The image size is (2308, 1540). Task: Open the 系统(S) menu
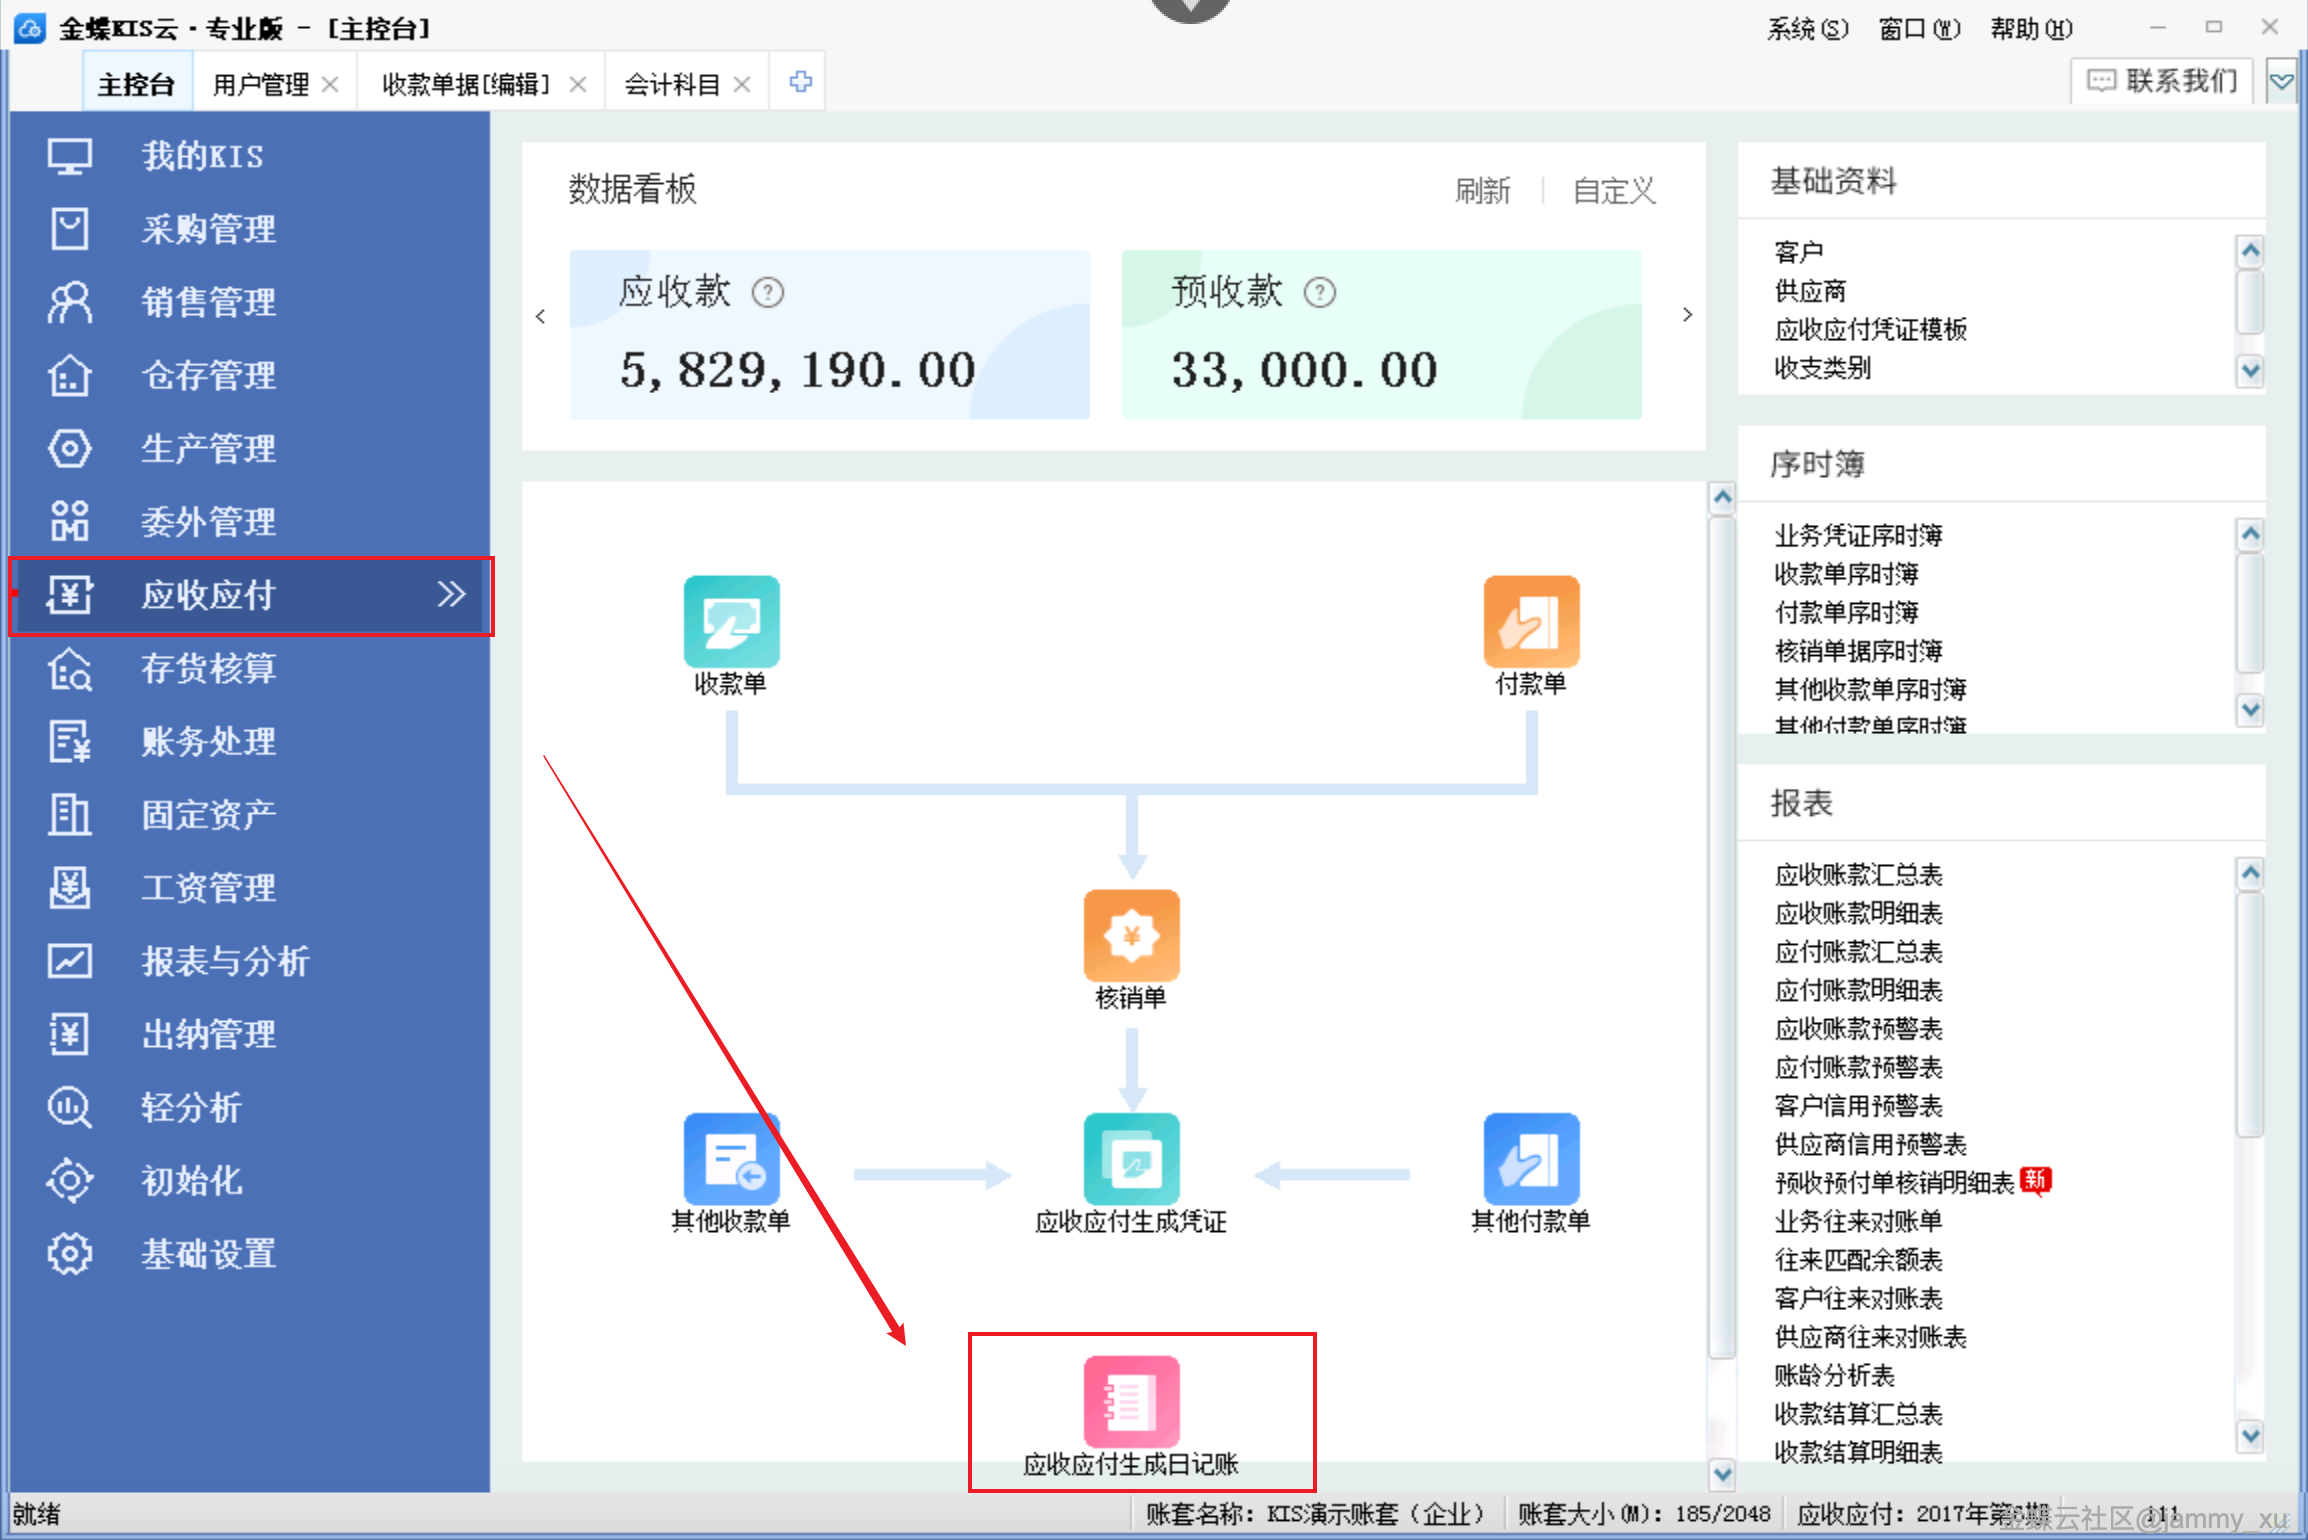click(x=1807, y=29)
